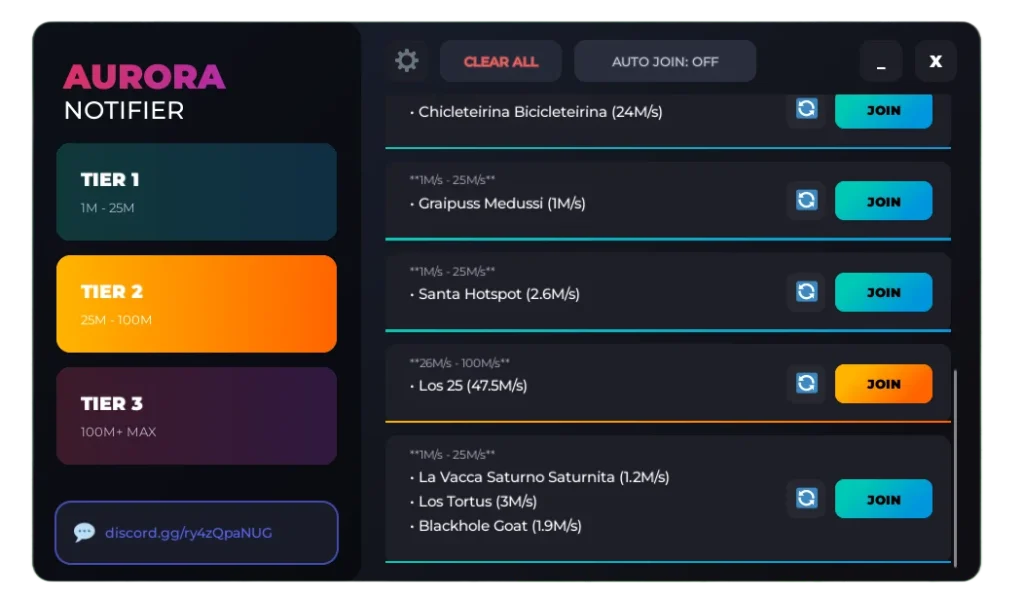Join the Santa Hotspot server
1024x600 pixels.
(x=883, y=292)
